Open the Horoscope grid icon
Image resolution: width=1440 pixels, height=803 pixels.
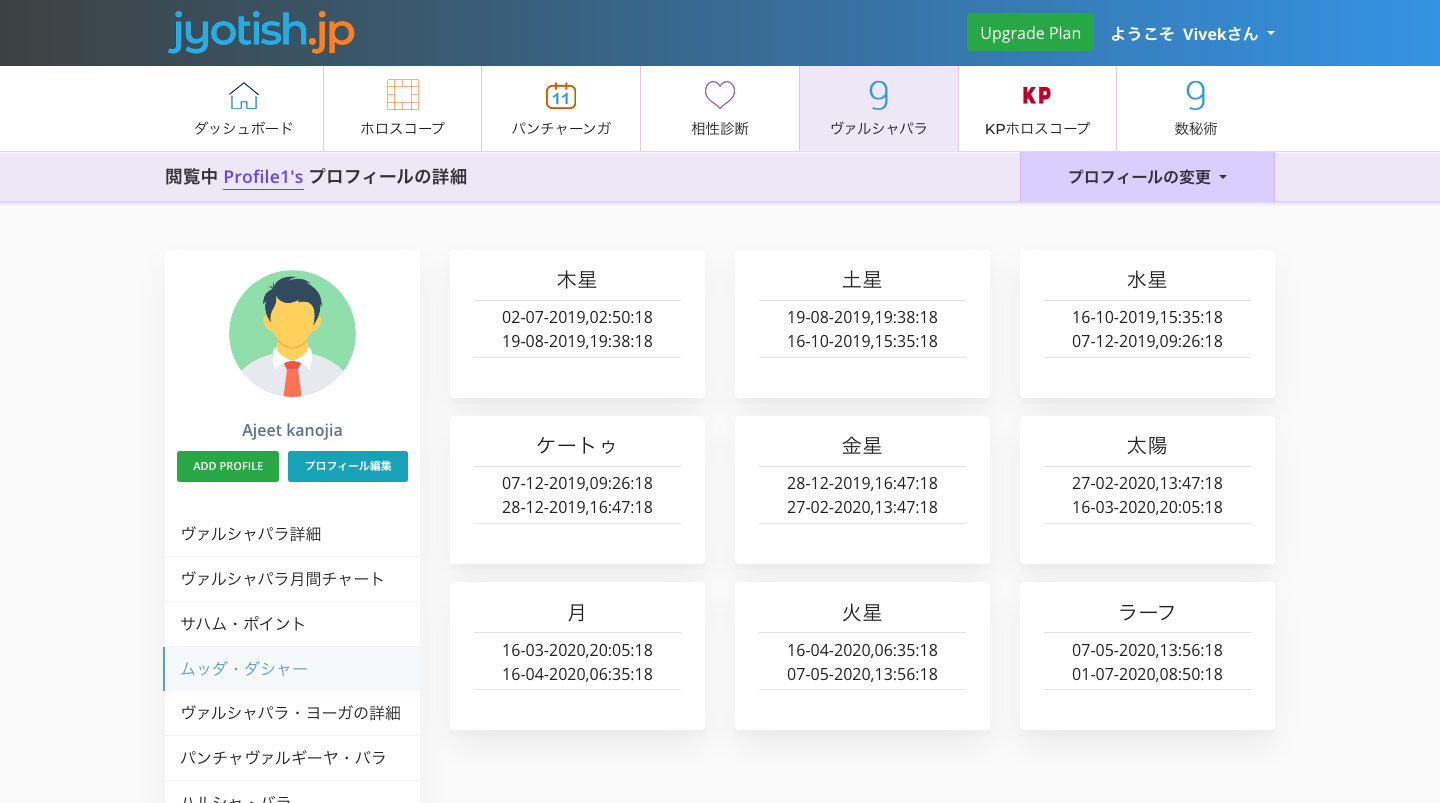click(x=402, y=95)
